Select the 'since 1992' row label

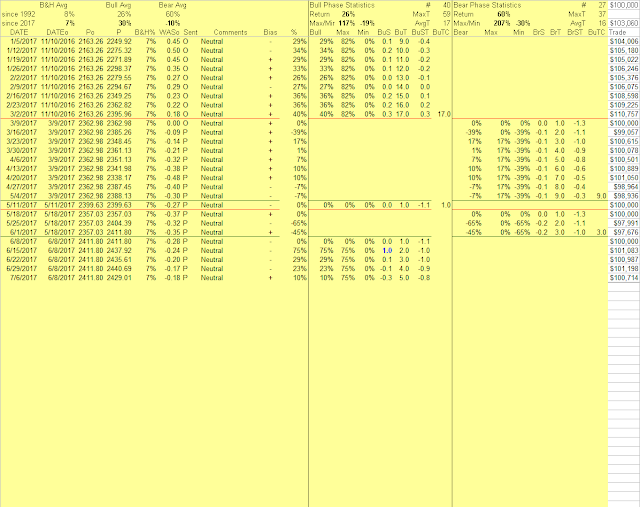pos(19,14)
